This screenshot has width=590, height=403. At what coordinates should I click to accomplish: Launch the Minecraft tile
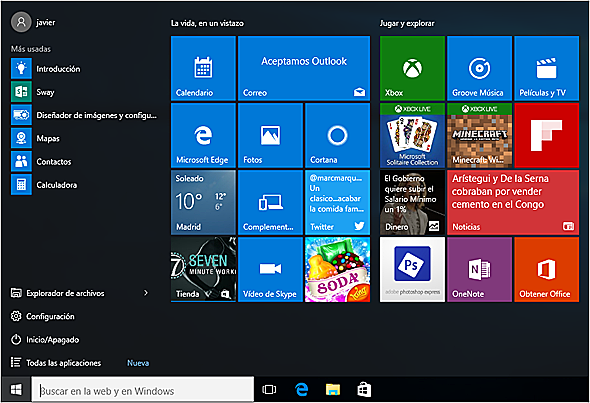[x=479, y=135]
